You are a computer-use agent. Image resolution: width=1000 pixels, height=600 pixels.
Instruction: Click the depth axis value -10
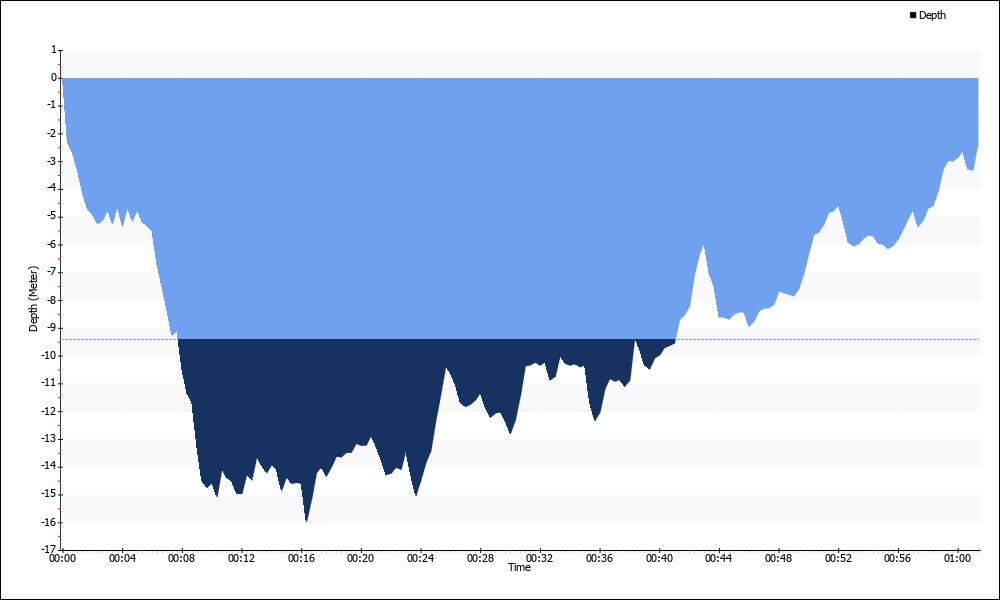(50, 355)
